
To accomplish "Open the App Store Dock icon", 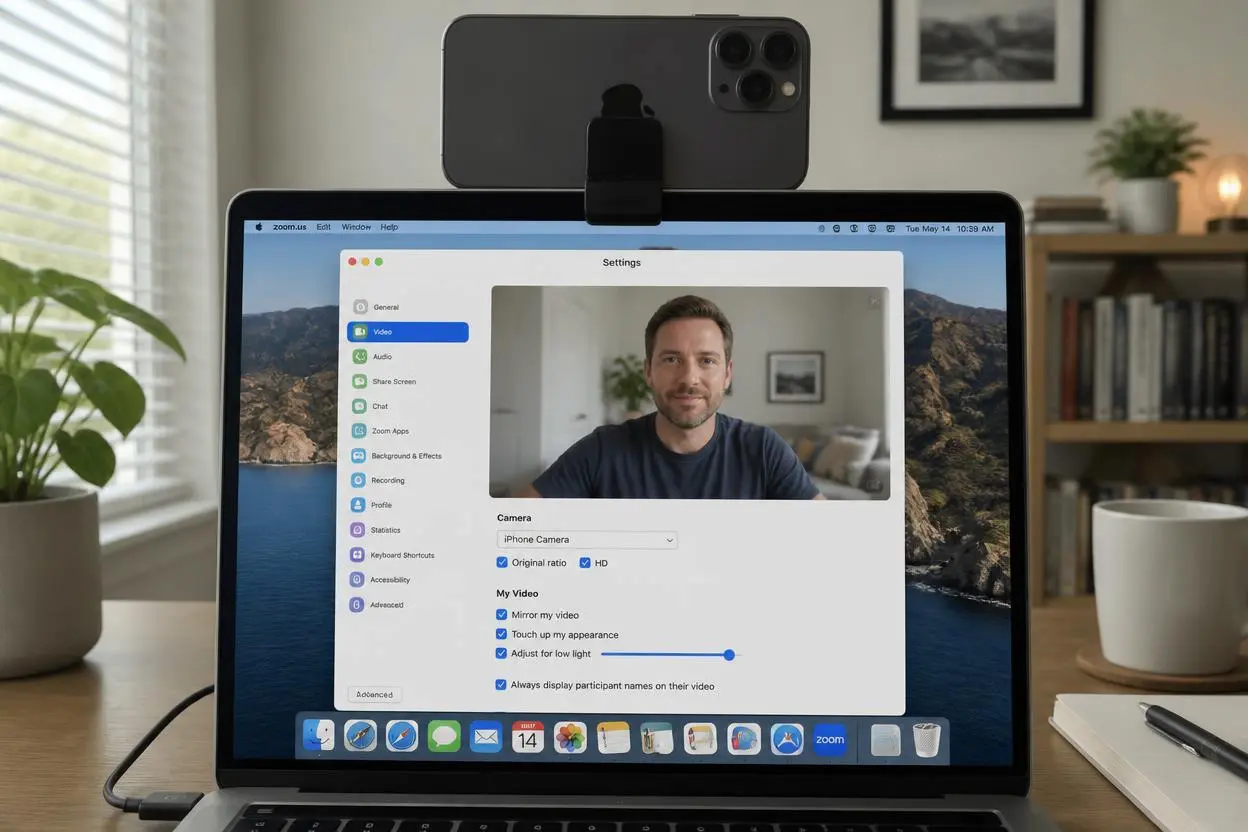I will [x=787, y=739].
